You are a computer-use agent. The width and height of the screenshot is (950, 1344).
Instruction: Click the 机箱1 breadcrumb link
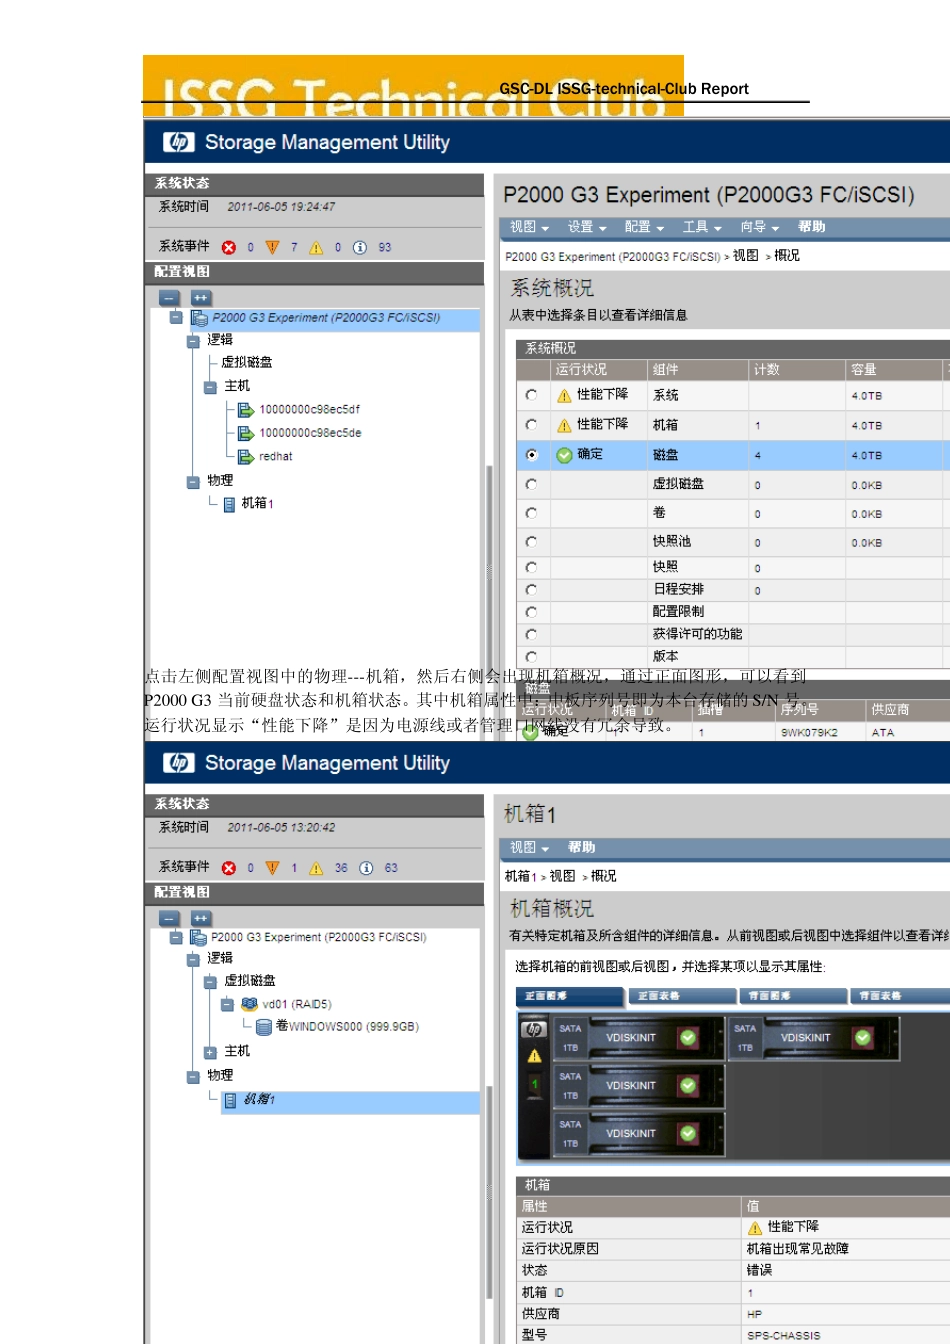(520, 876)
